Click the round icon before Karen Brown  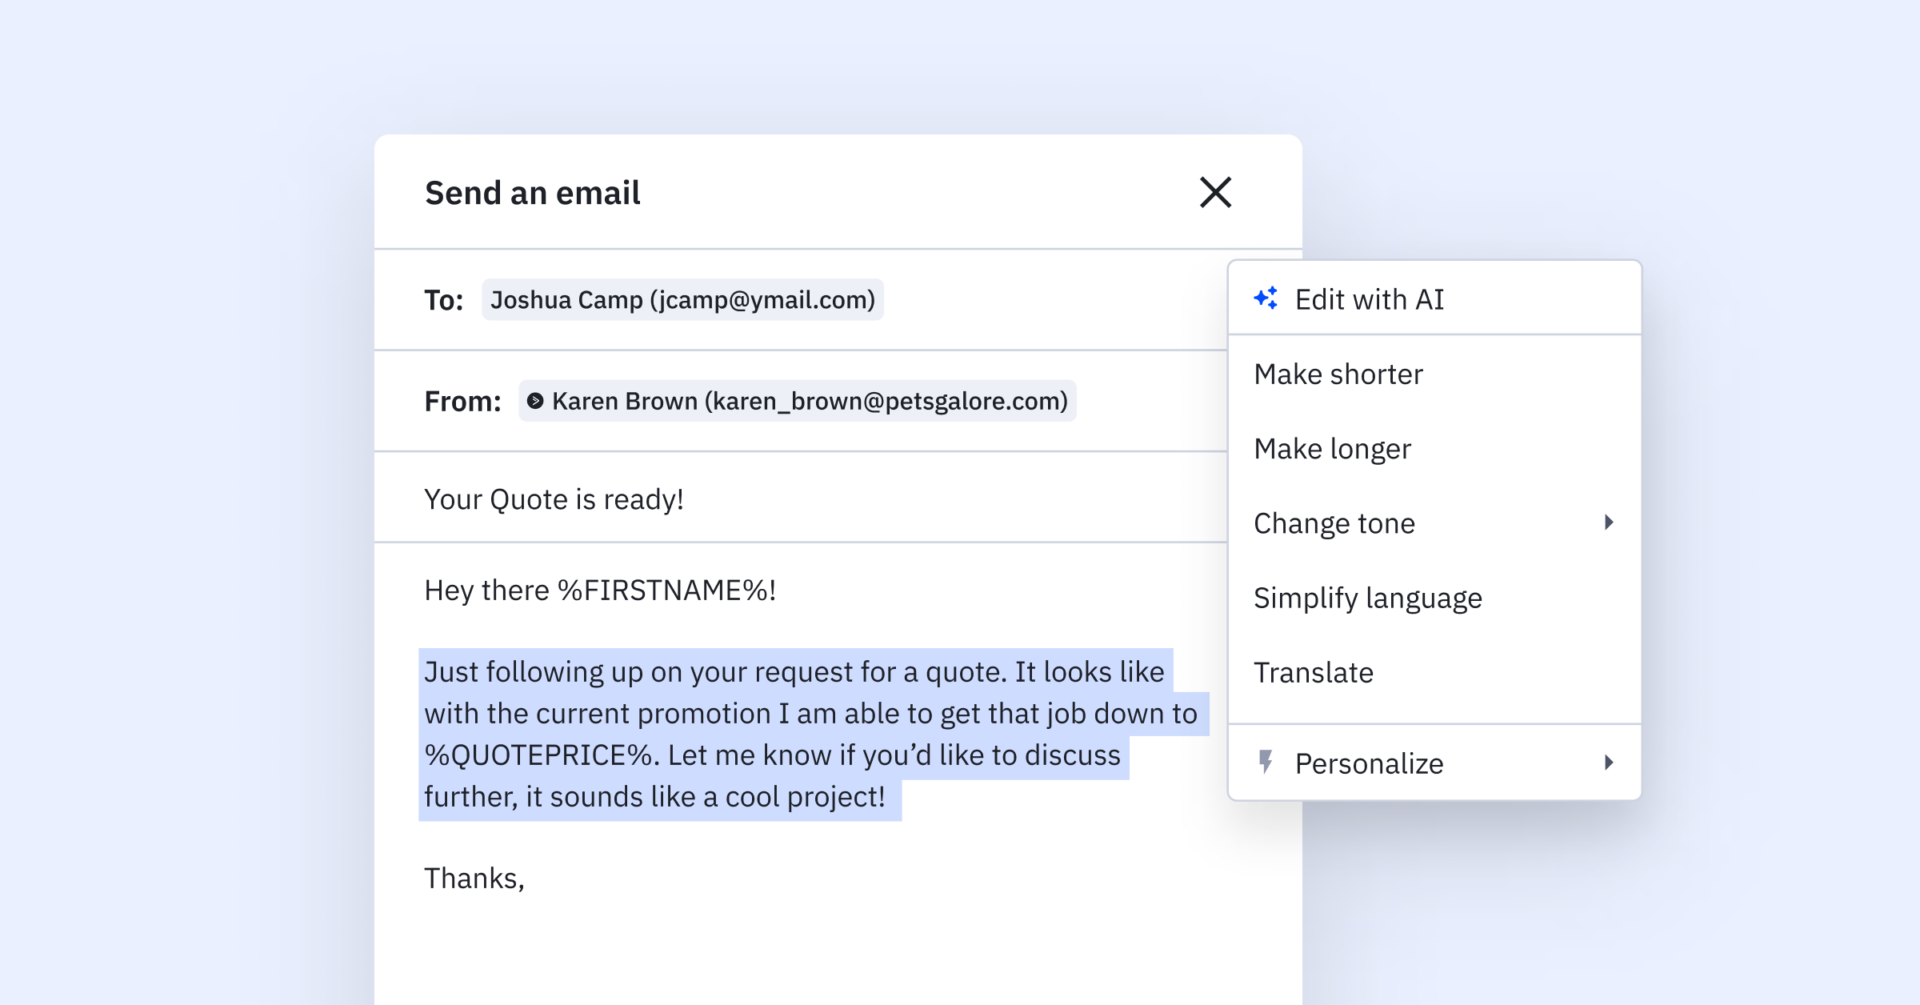(535, 401)
